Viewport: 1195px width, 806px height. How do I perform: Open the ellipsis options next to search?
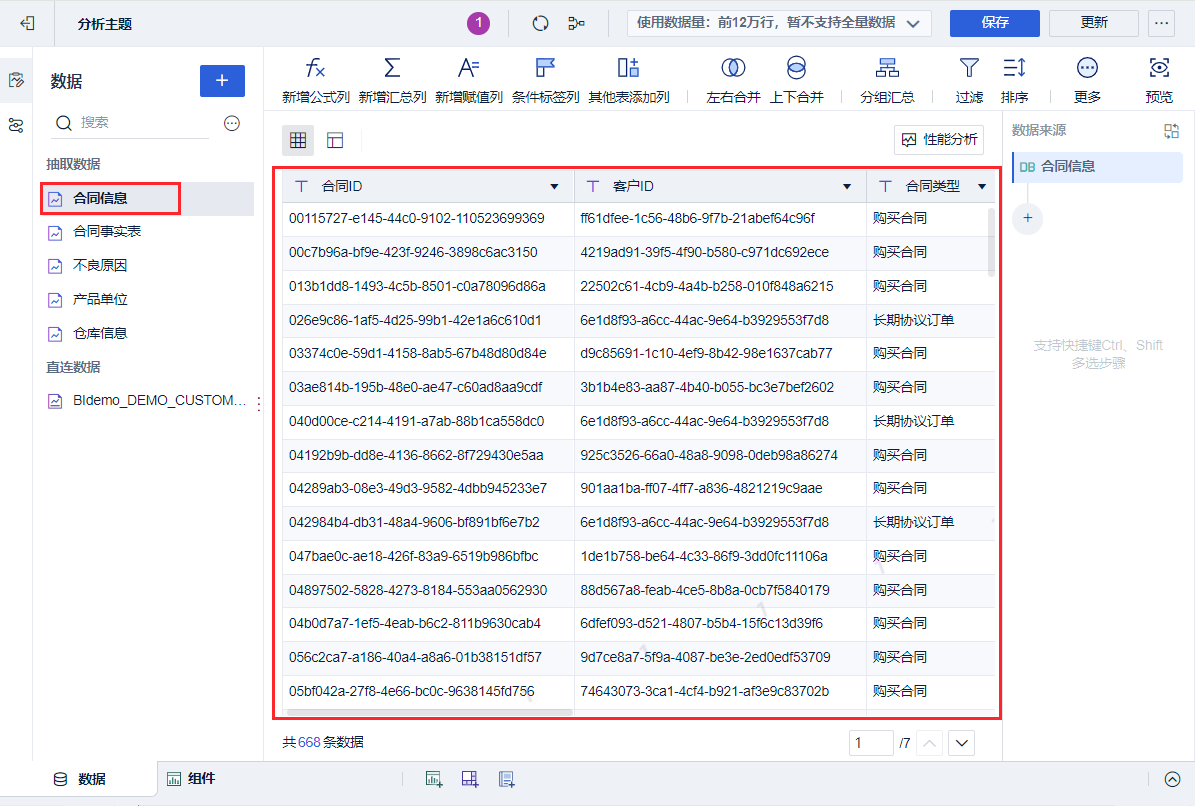click(x=232, y=123)
